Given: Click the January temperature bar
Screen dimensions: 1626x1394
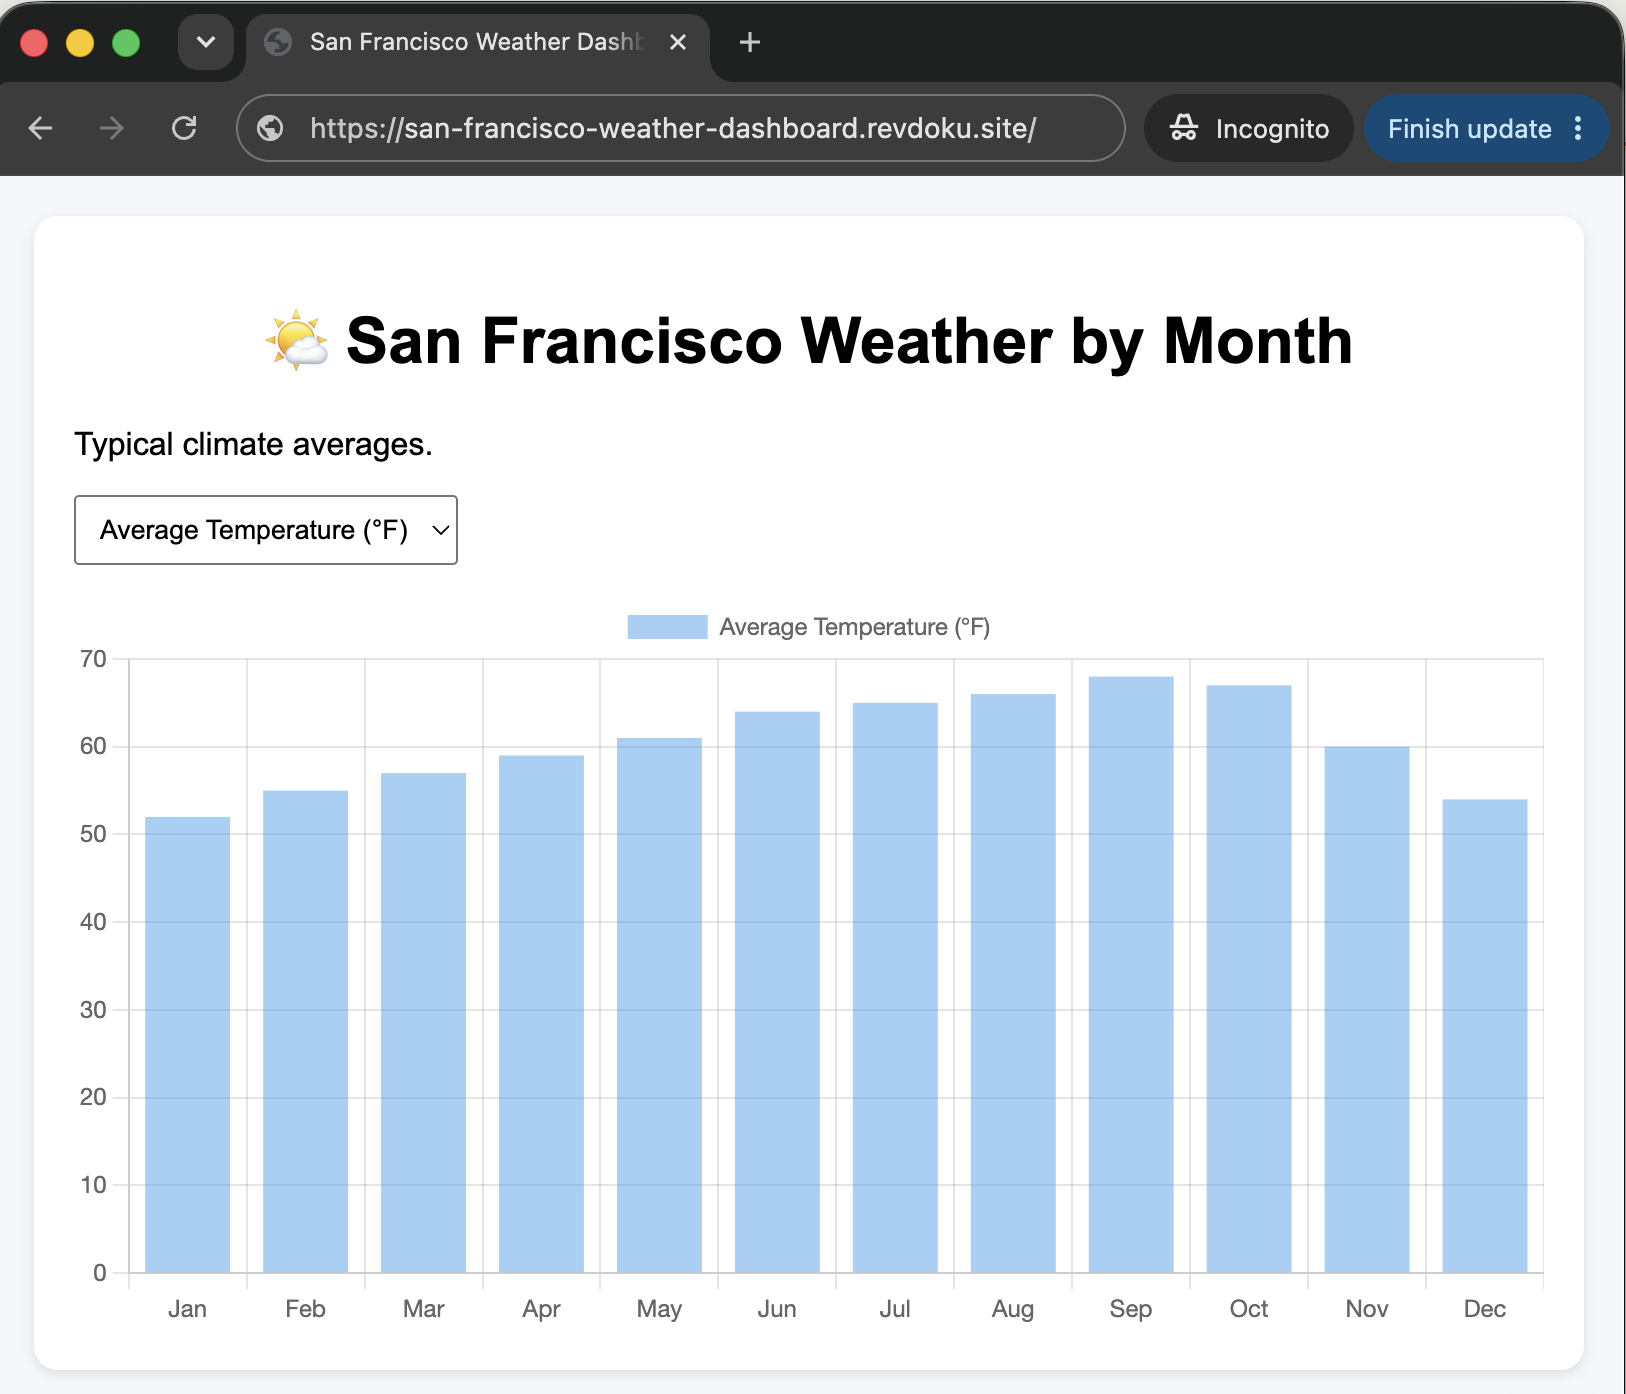Looking at the screenshot, I should [x=188, y=1045].
